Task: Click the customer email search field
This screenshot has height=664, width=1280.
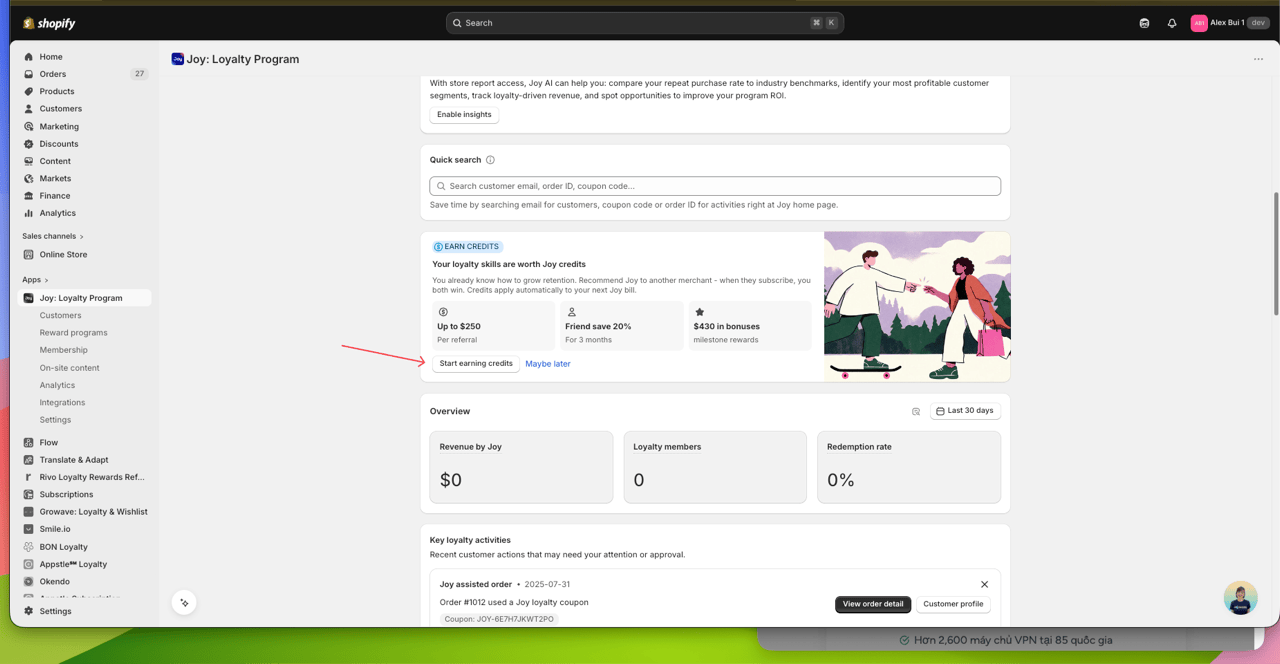Action: coord(715,186)
